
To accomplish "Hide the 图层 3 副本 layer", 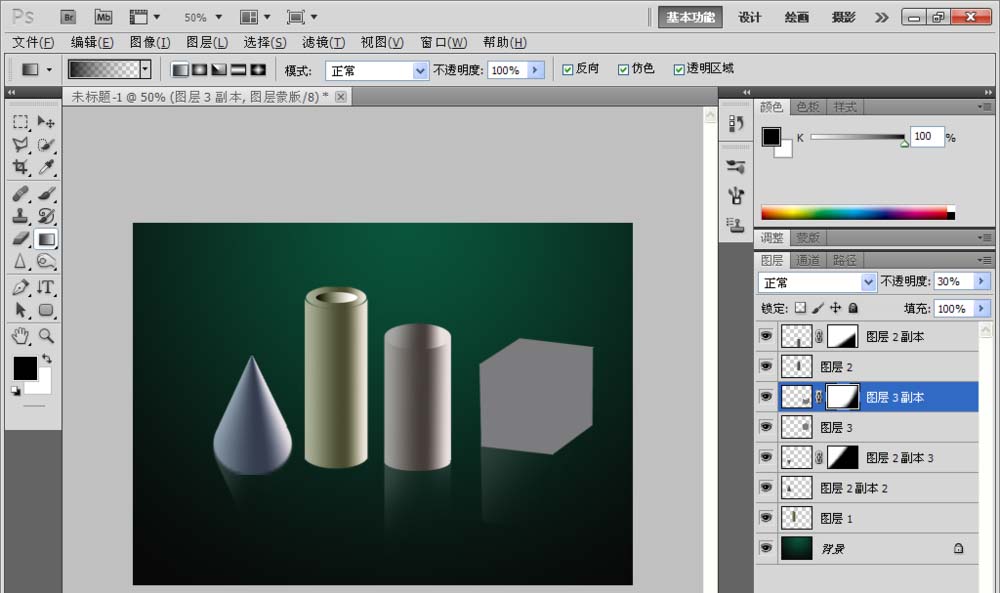I will 766,396.
